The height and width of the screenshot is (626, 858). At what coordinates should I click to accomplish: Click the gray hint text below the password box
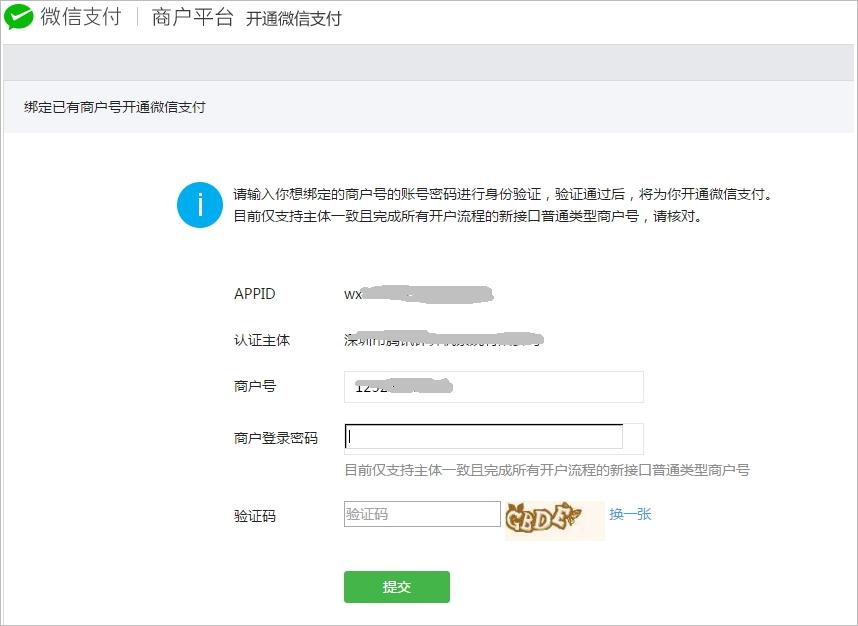click(x=546, y=469)
